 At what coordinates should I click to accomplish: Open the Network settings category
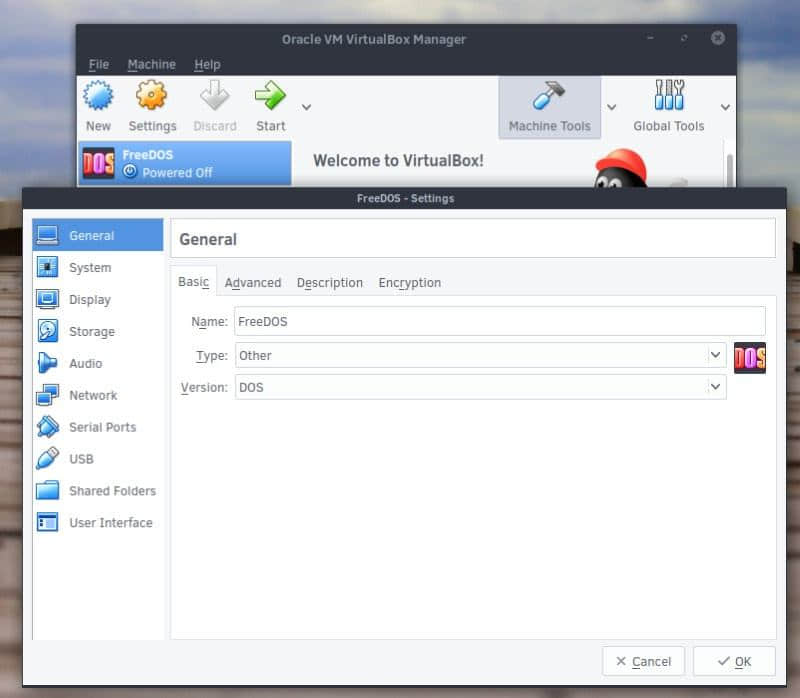click(98, 395)
